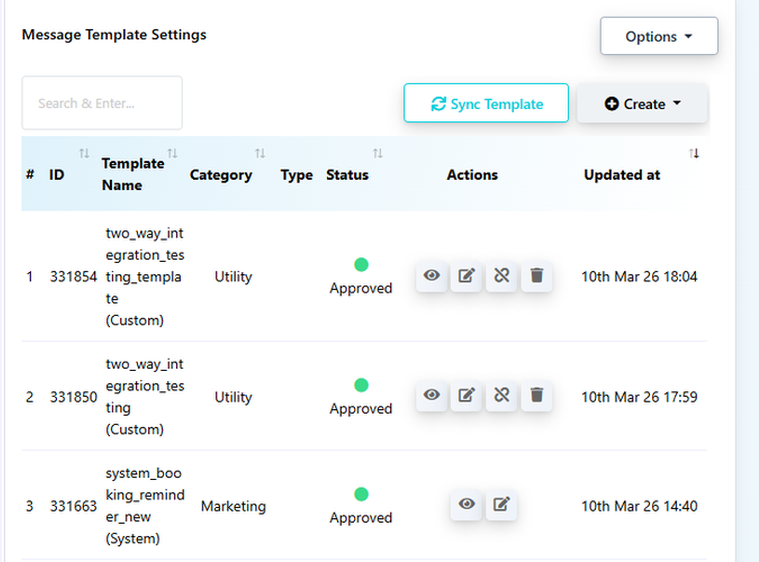
Task: Unlink template 331854 via broken-link icon
Action: (501, 276)
